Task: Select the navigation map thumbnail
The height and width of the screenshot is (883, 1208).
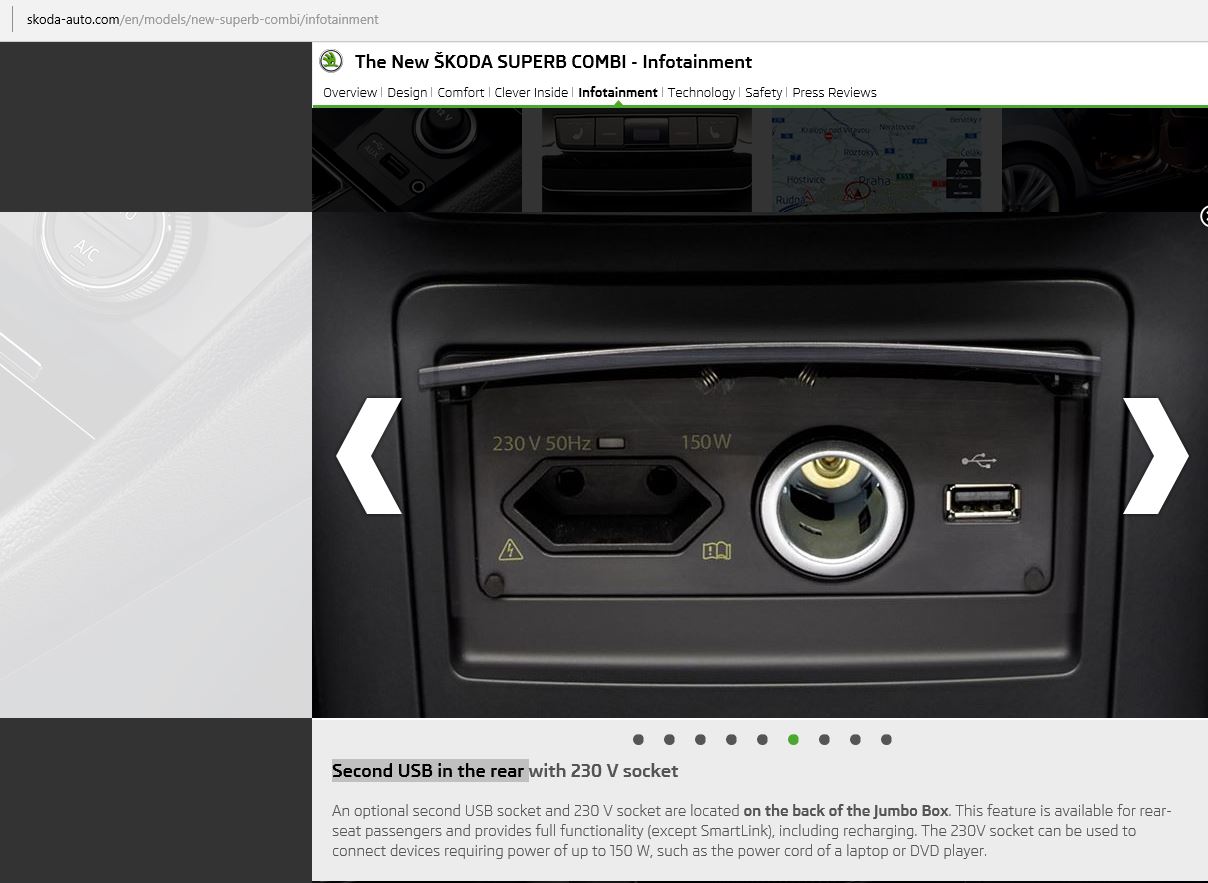Action: click(x=886, y=160)
